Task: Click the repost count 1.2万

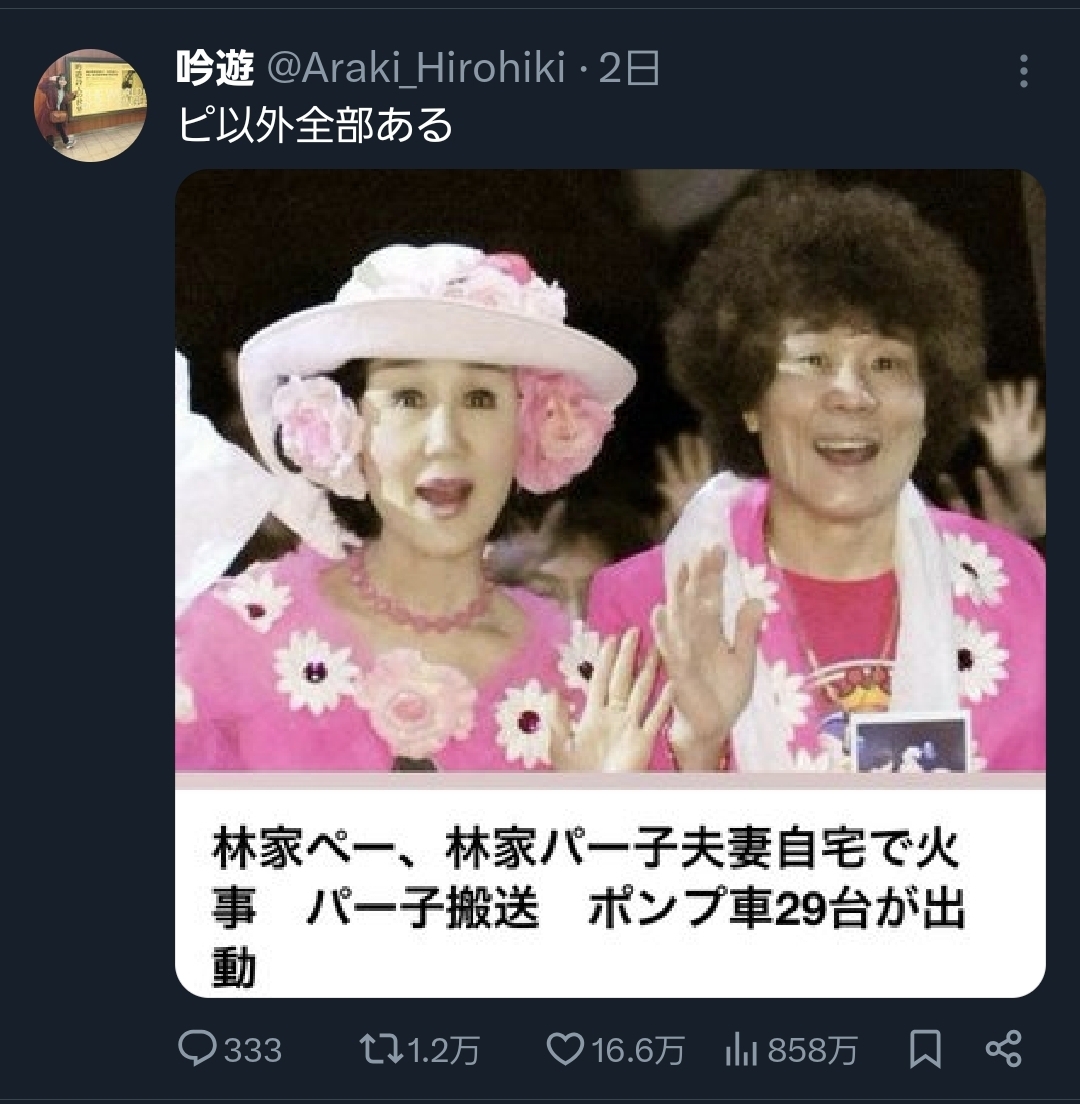Action: click(444, 1050)
